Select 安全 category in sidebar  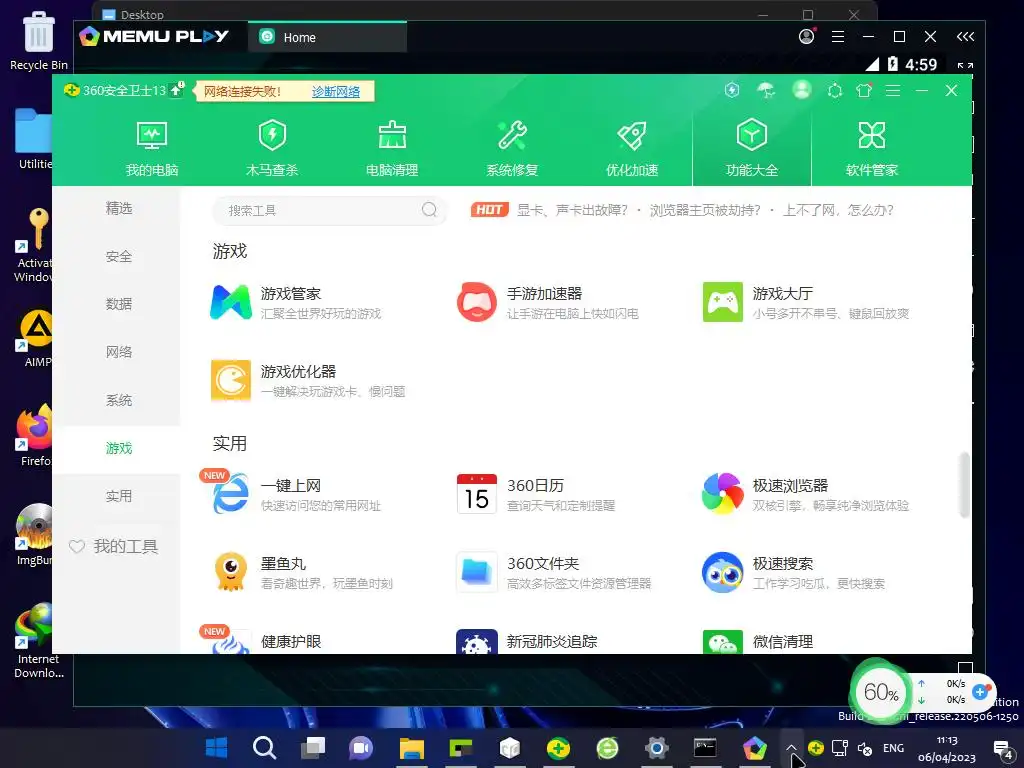pyautogui.click(x=118, y=257)
